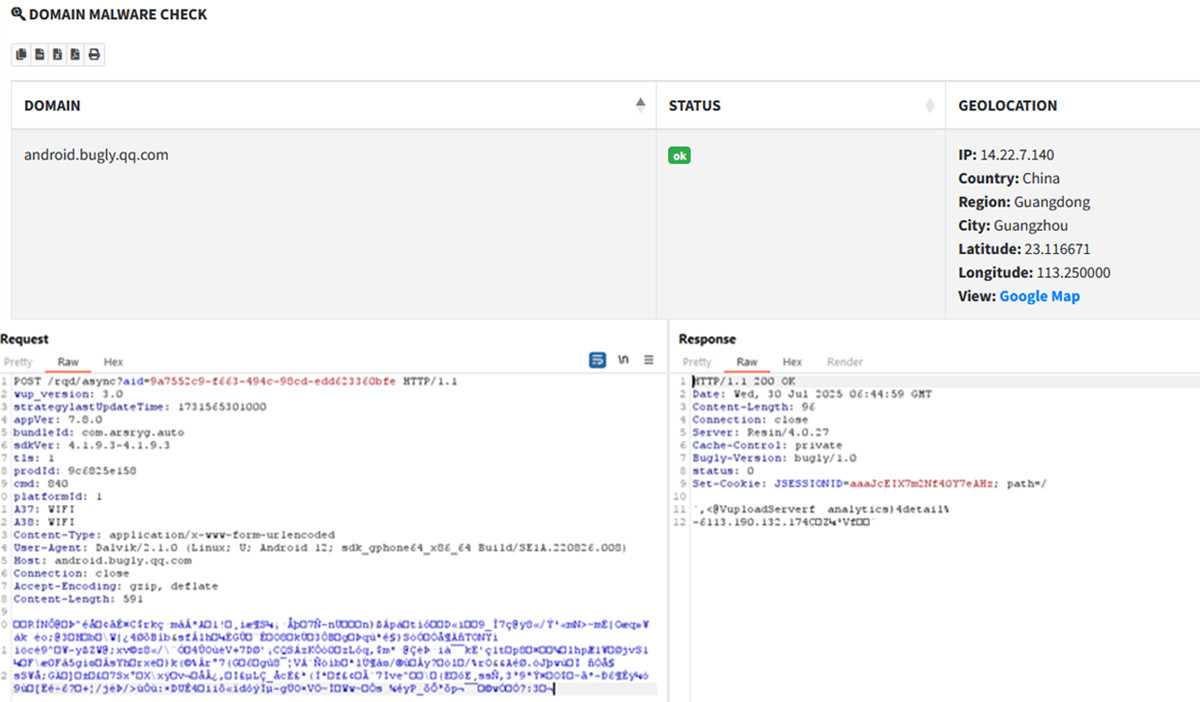Click the android.bugly.qq.com domain cell
1200x702 pixels.
pos(96,155)
